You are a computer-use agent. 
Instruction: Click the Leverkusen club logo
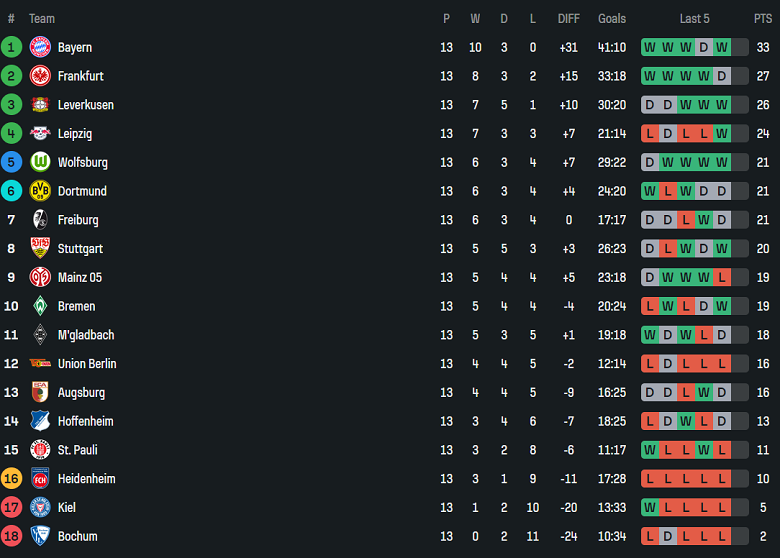[40, 105]
